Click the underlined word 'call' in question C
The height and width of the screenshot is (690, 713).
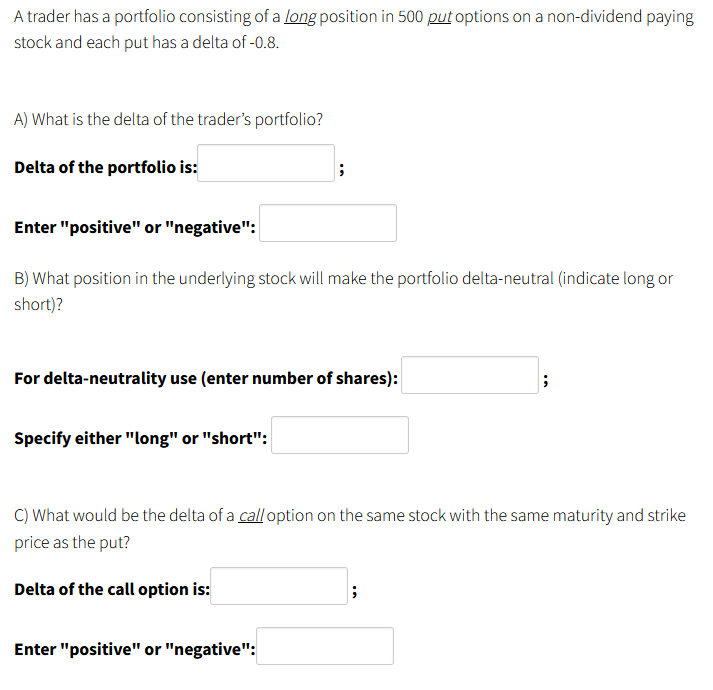coord(251,516)
